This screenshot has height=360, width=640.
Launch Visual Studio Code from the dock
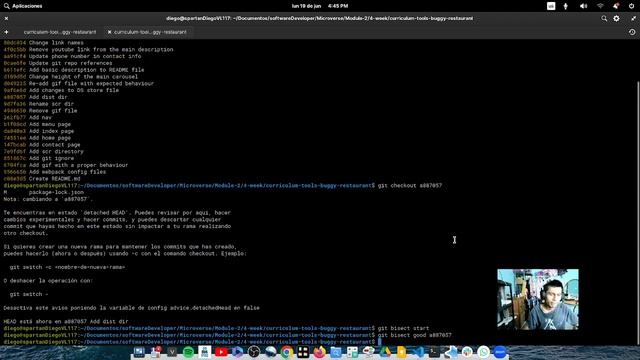pyautogui.click(x=418, y=352)
